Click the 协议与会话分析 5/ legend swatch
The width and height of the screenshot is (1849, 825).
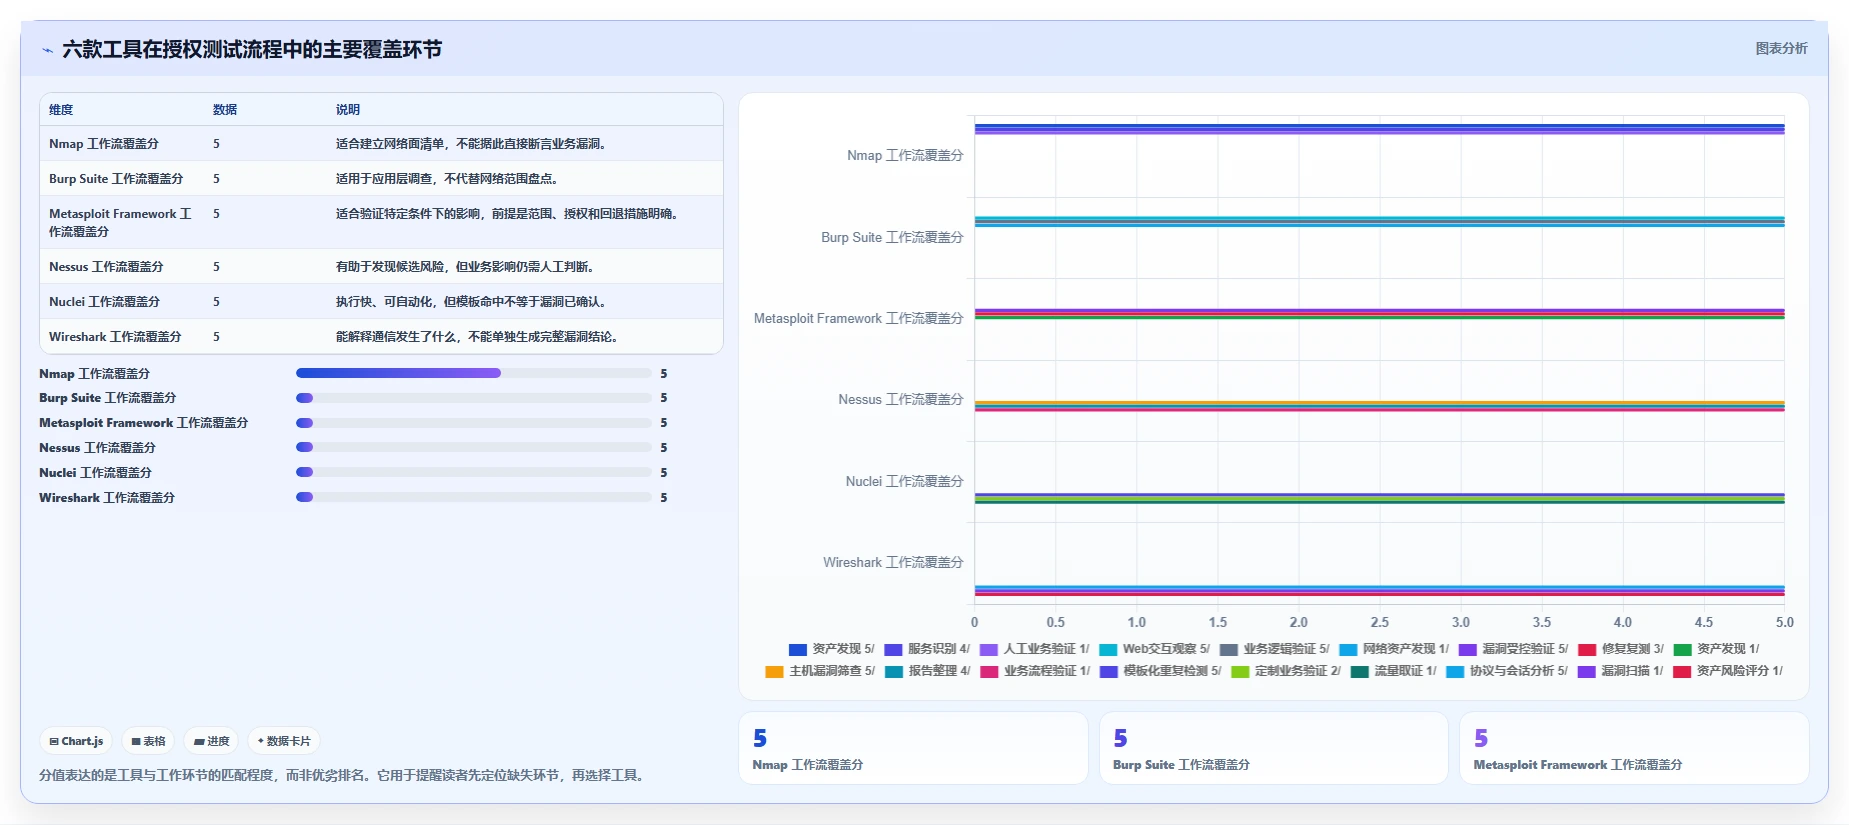pyautogui.click(x=1455, y=672)
